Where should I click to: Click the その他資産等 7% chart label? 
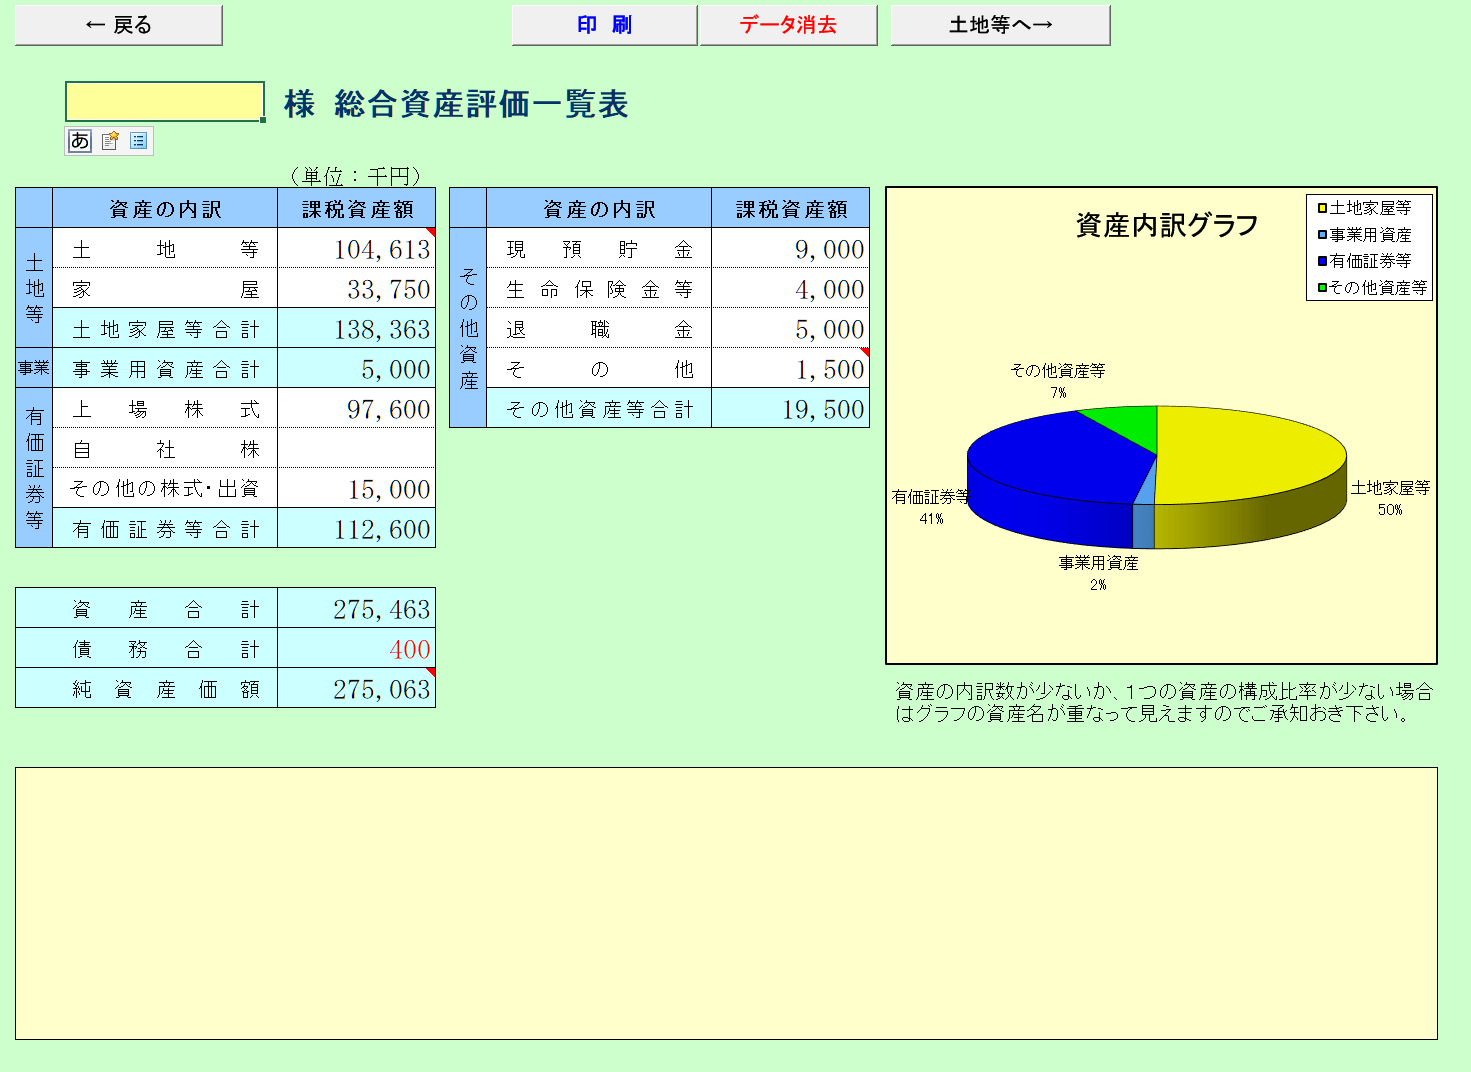pyautogui.click(x=1058, y=380)
